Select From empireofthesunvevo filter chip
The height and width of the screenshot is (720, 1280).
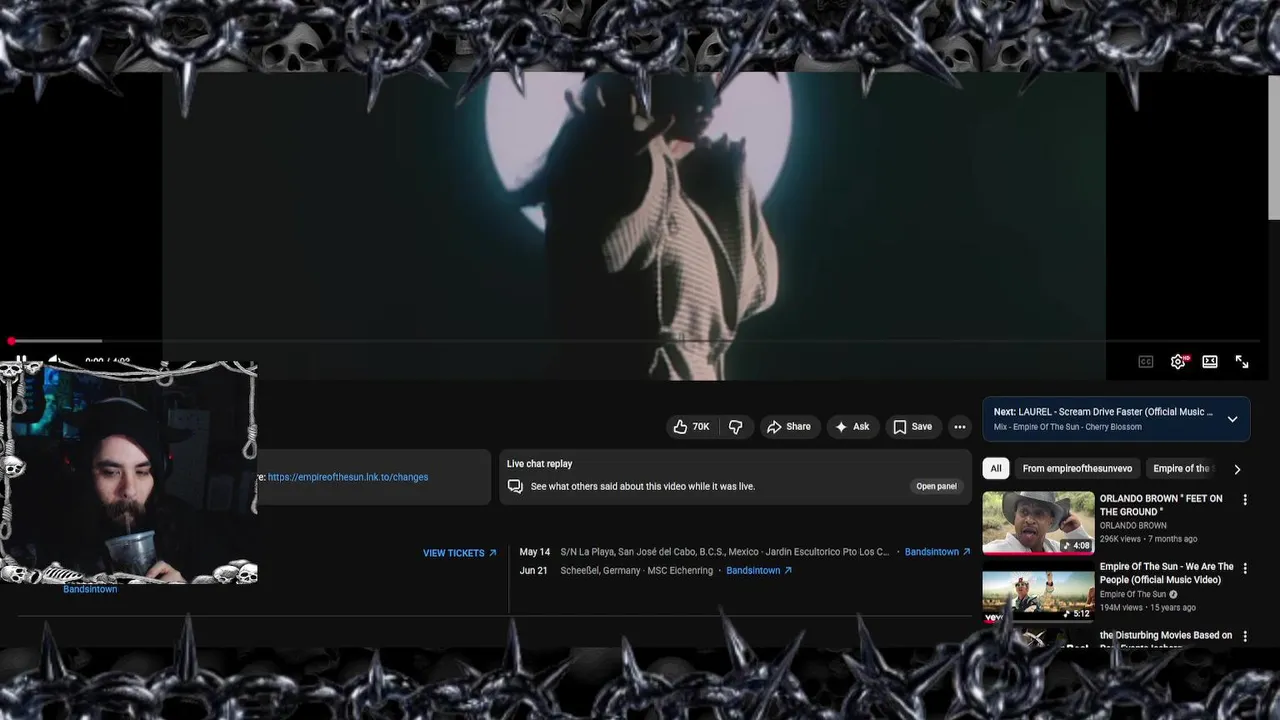[x=1077, y=468]
